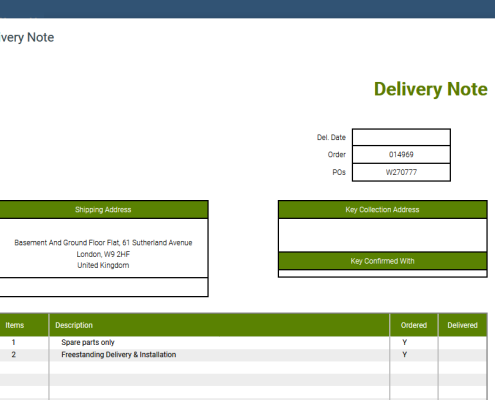The image size is (495, 400).
Task: Select the POs field W270777
Action: [x=401, y=172]
